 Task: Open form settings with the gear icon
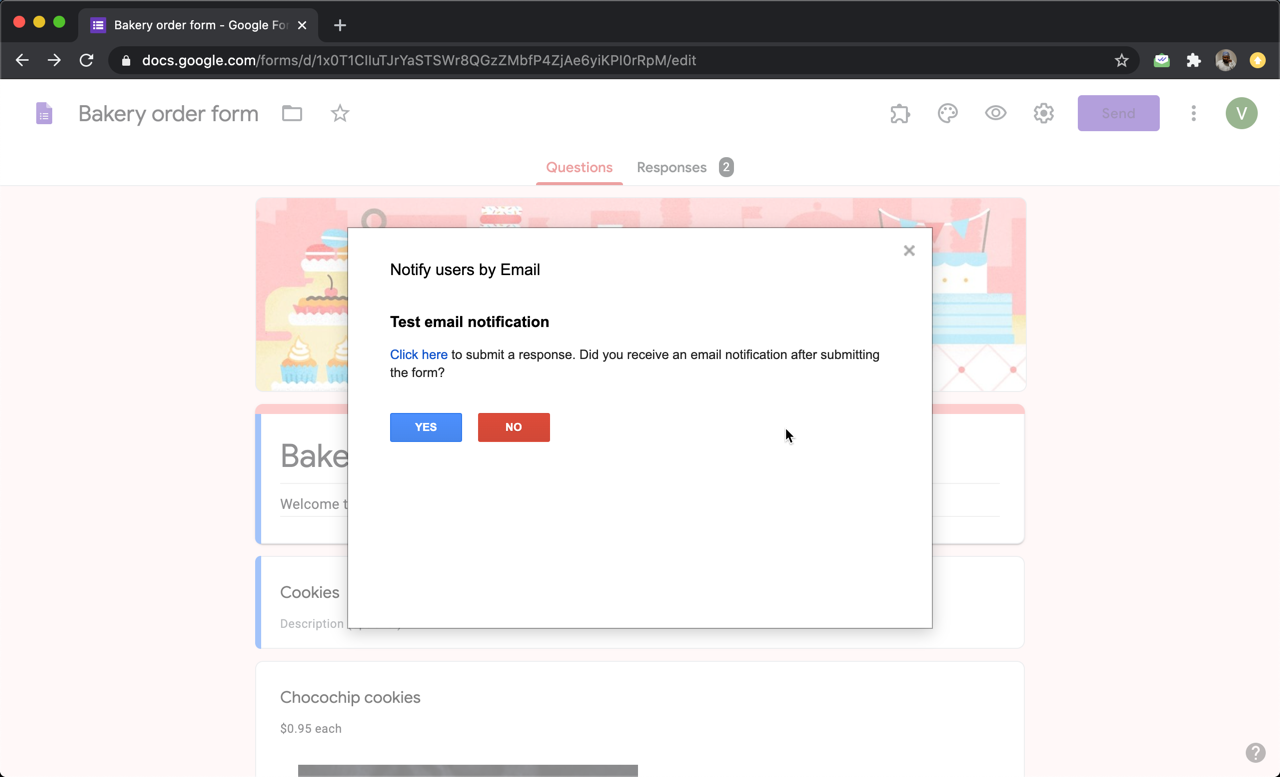tap(1043, 113)
